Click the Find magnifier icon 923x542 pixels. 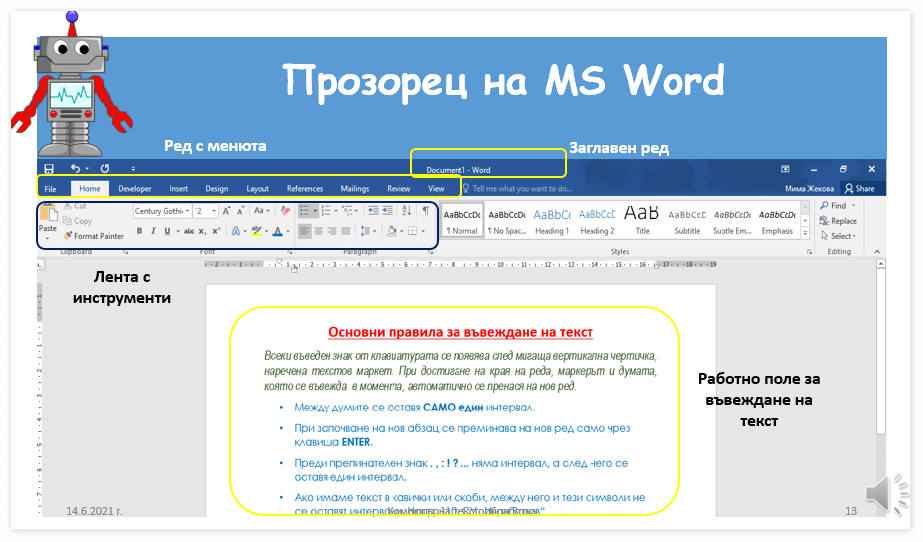pyautogui.click(x=824, y=205)
